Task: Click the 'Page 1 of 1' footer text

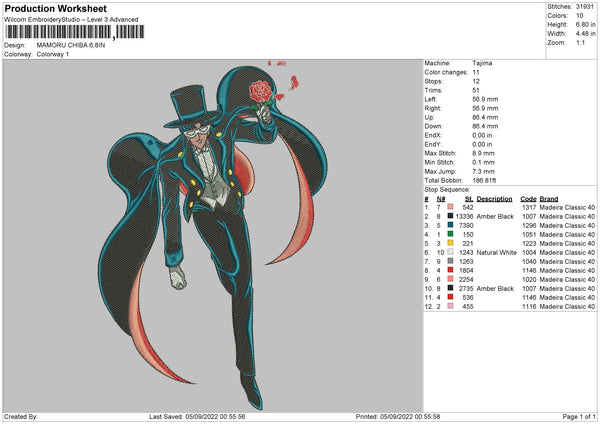Action: tap(579, 416)
